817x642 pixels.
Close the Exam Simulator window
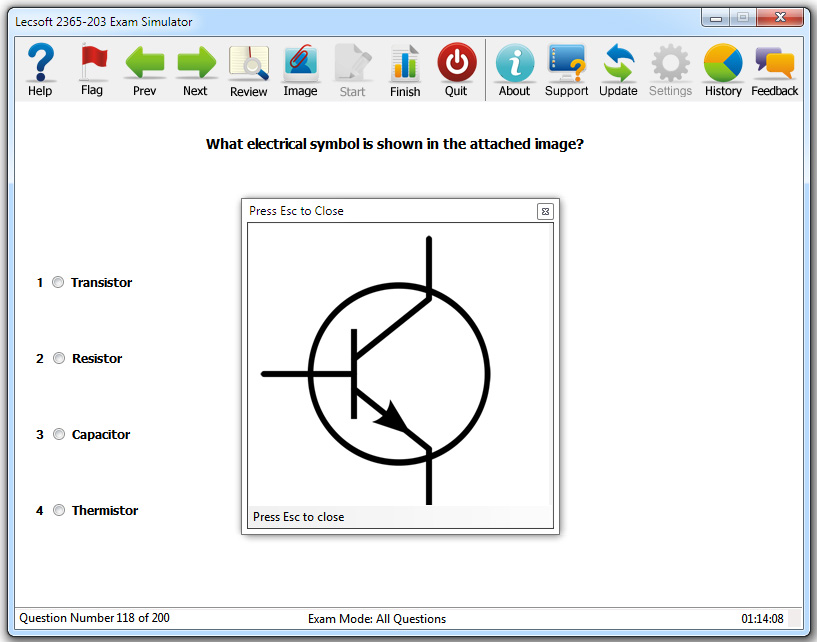(780, 18)
